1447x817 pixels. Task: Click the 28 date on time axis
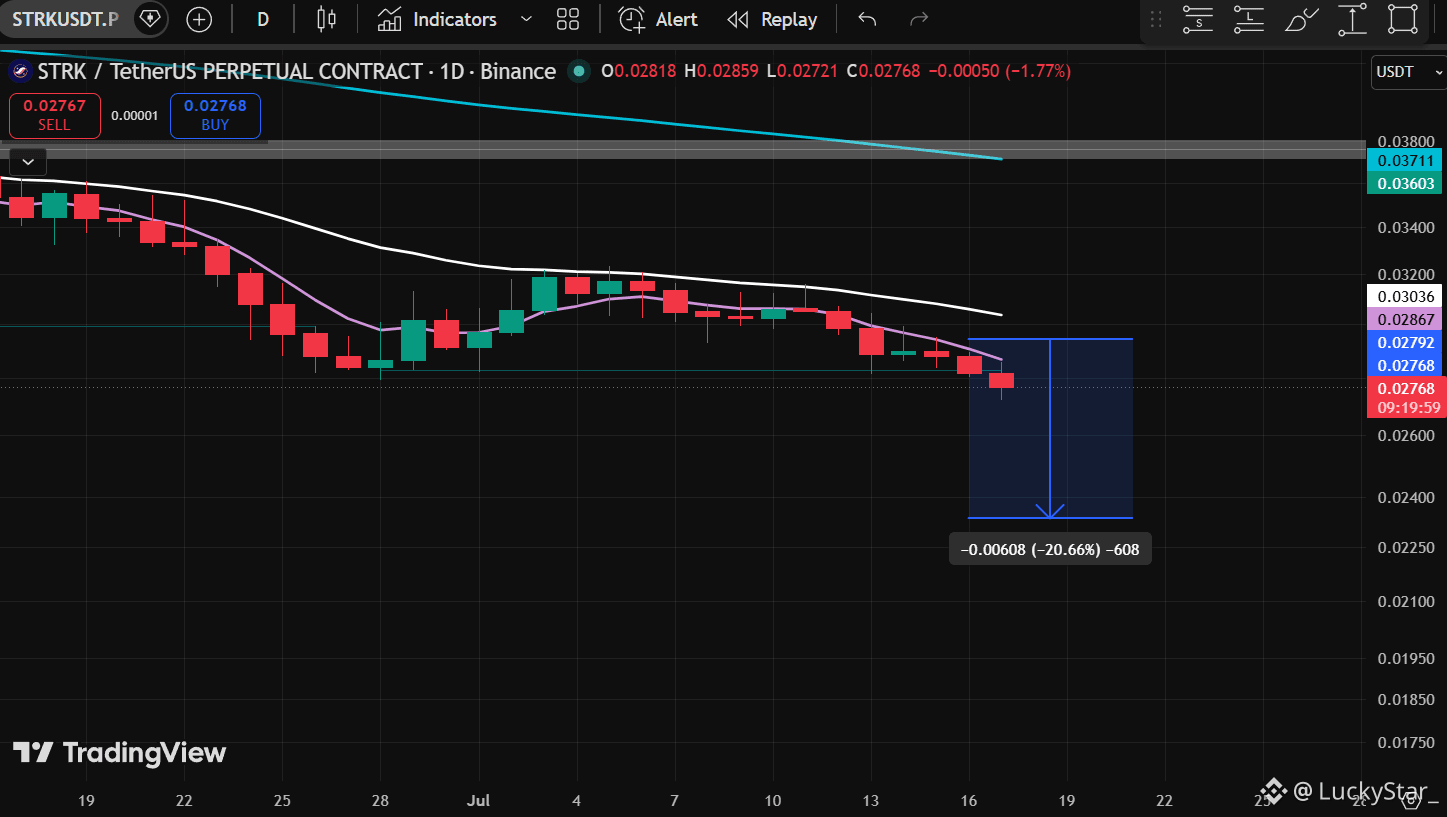click(380, 800)
